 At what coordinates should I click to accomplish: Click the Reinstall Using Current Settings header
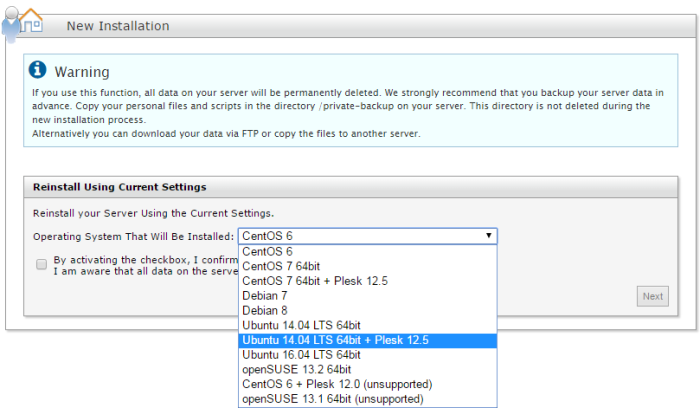120,187
